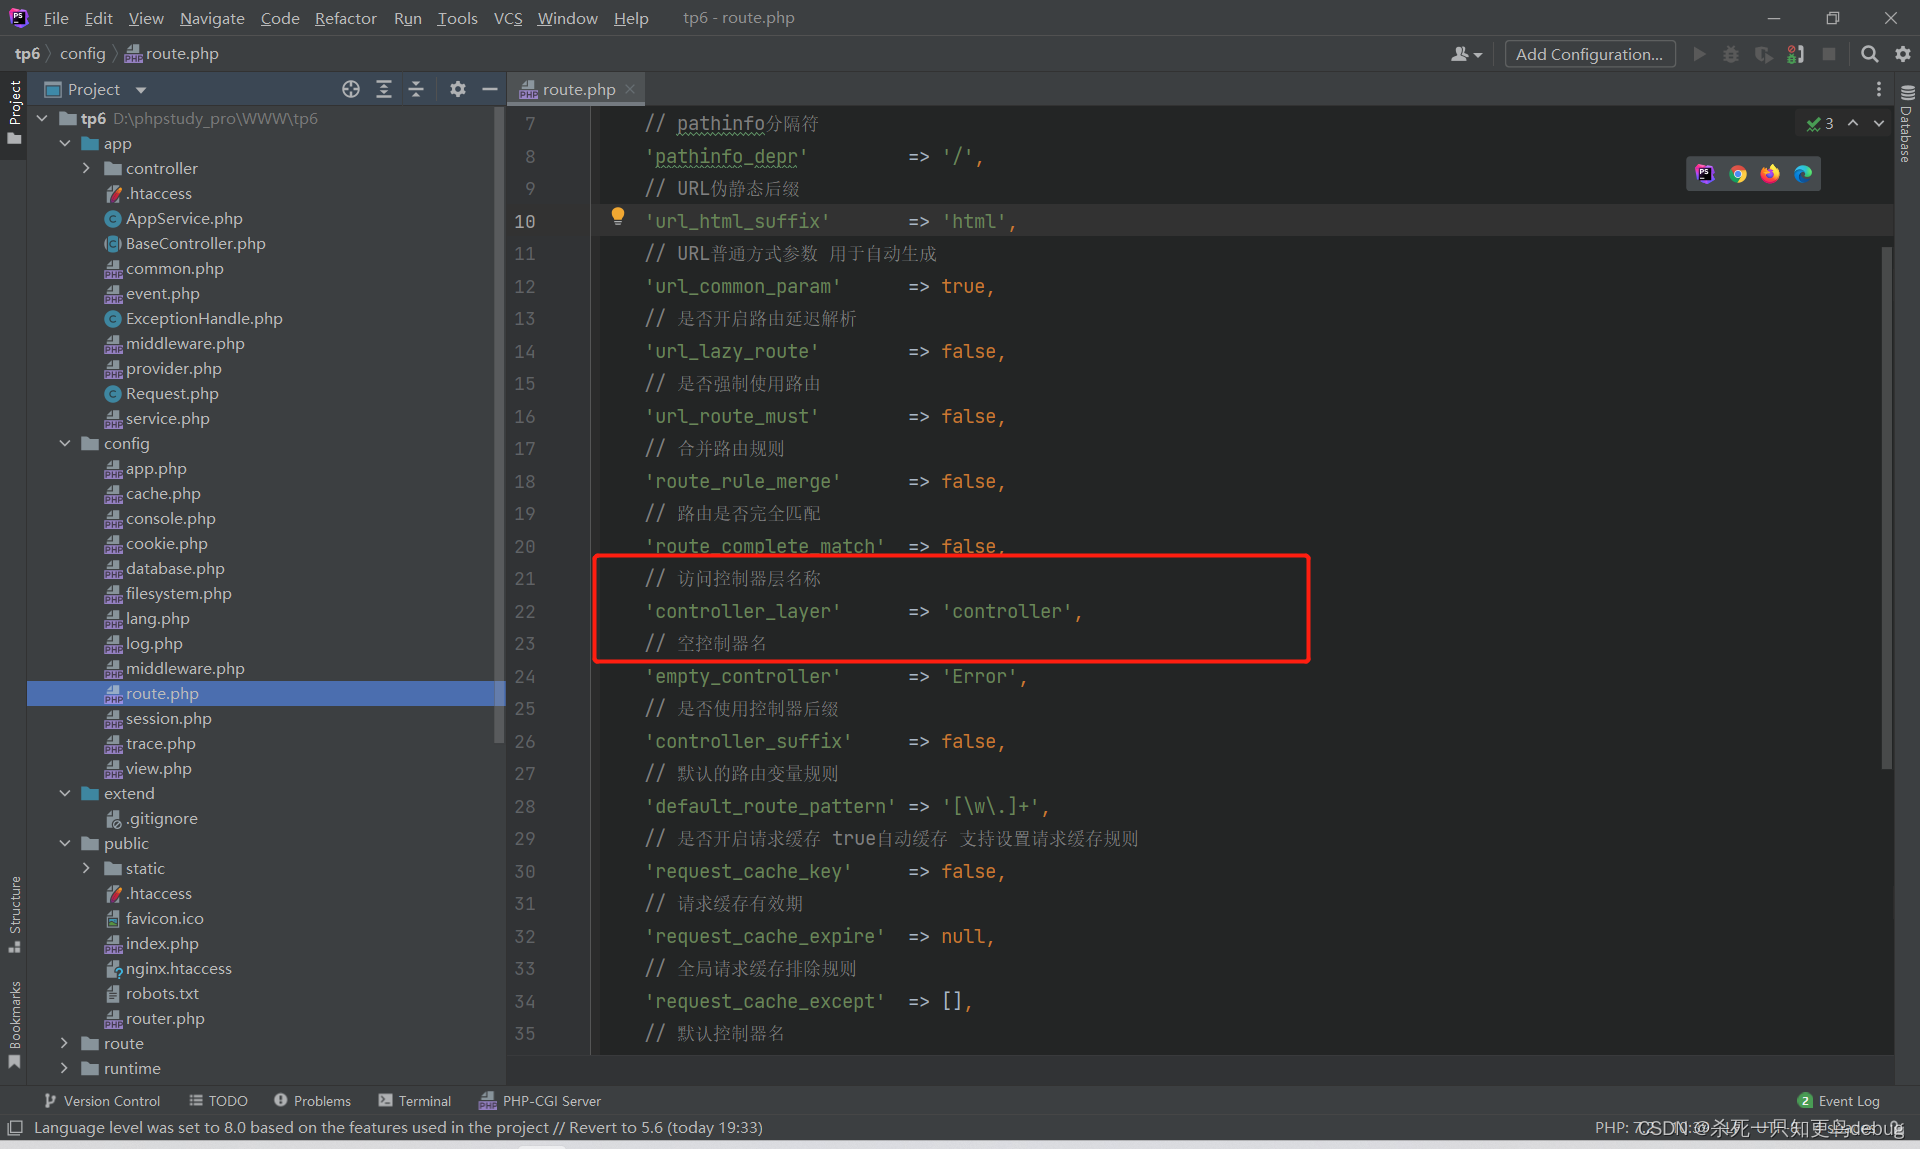Open Project view dropdown arrow
This screenshot has height=1149, width=1920.
(141, 90)
